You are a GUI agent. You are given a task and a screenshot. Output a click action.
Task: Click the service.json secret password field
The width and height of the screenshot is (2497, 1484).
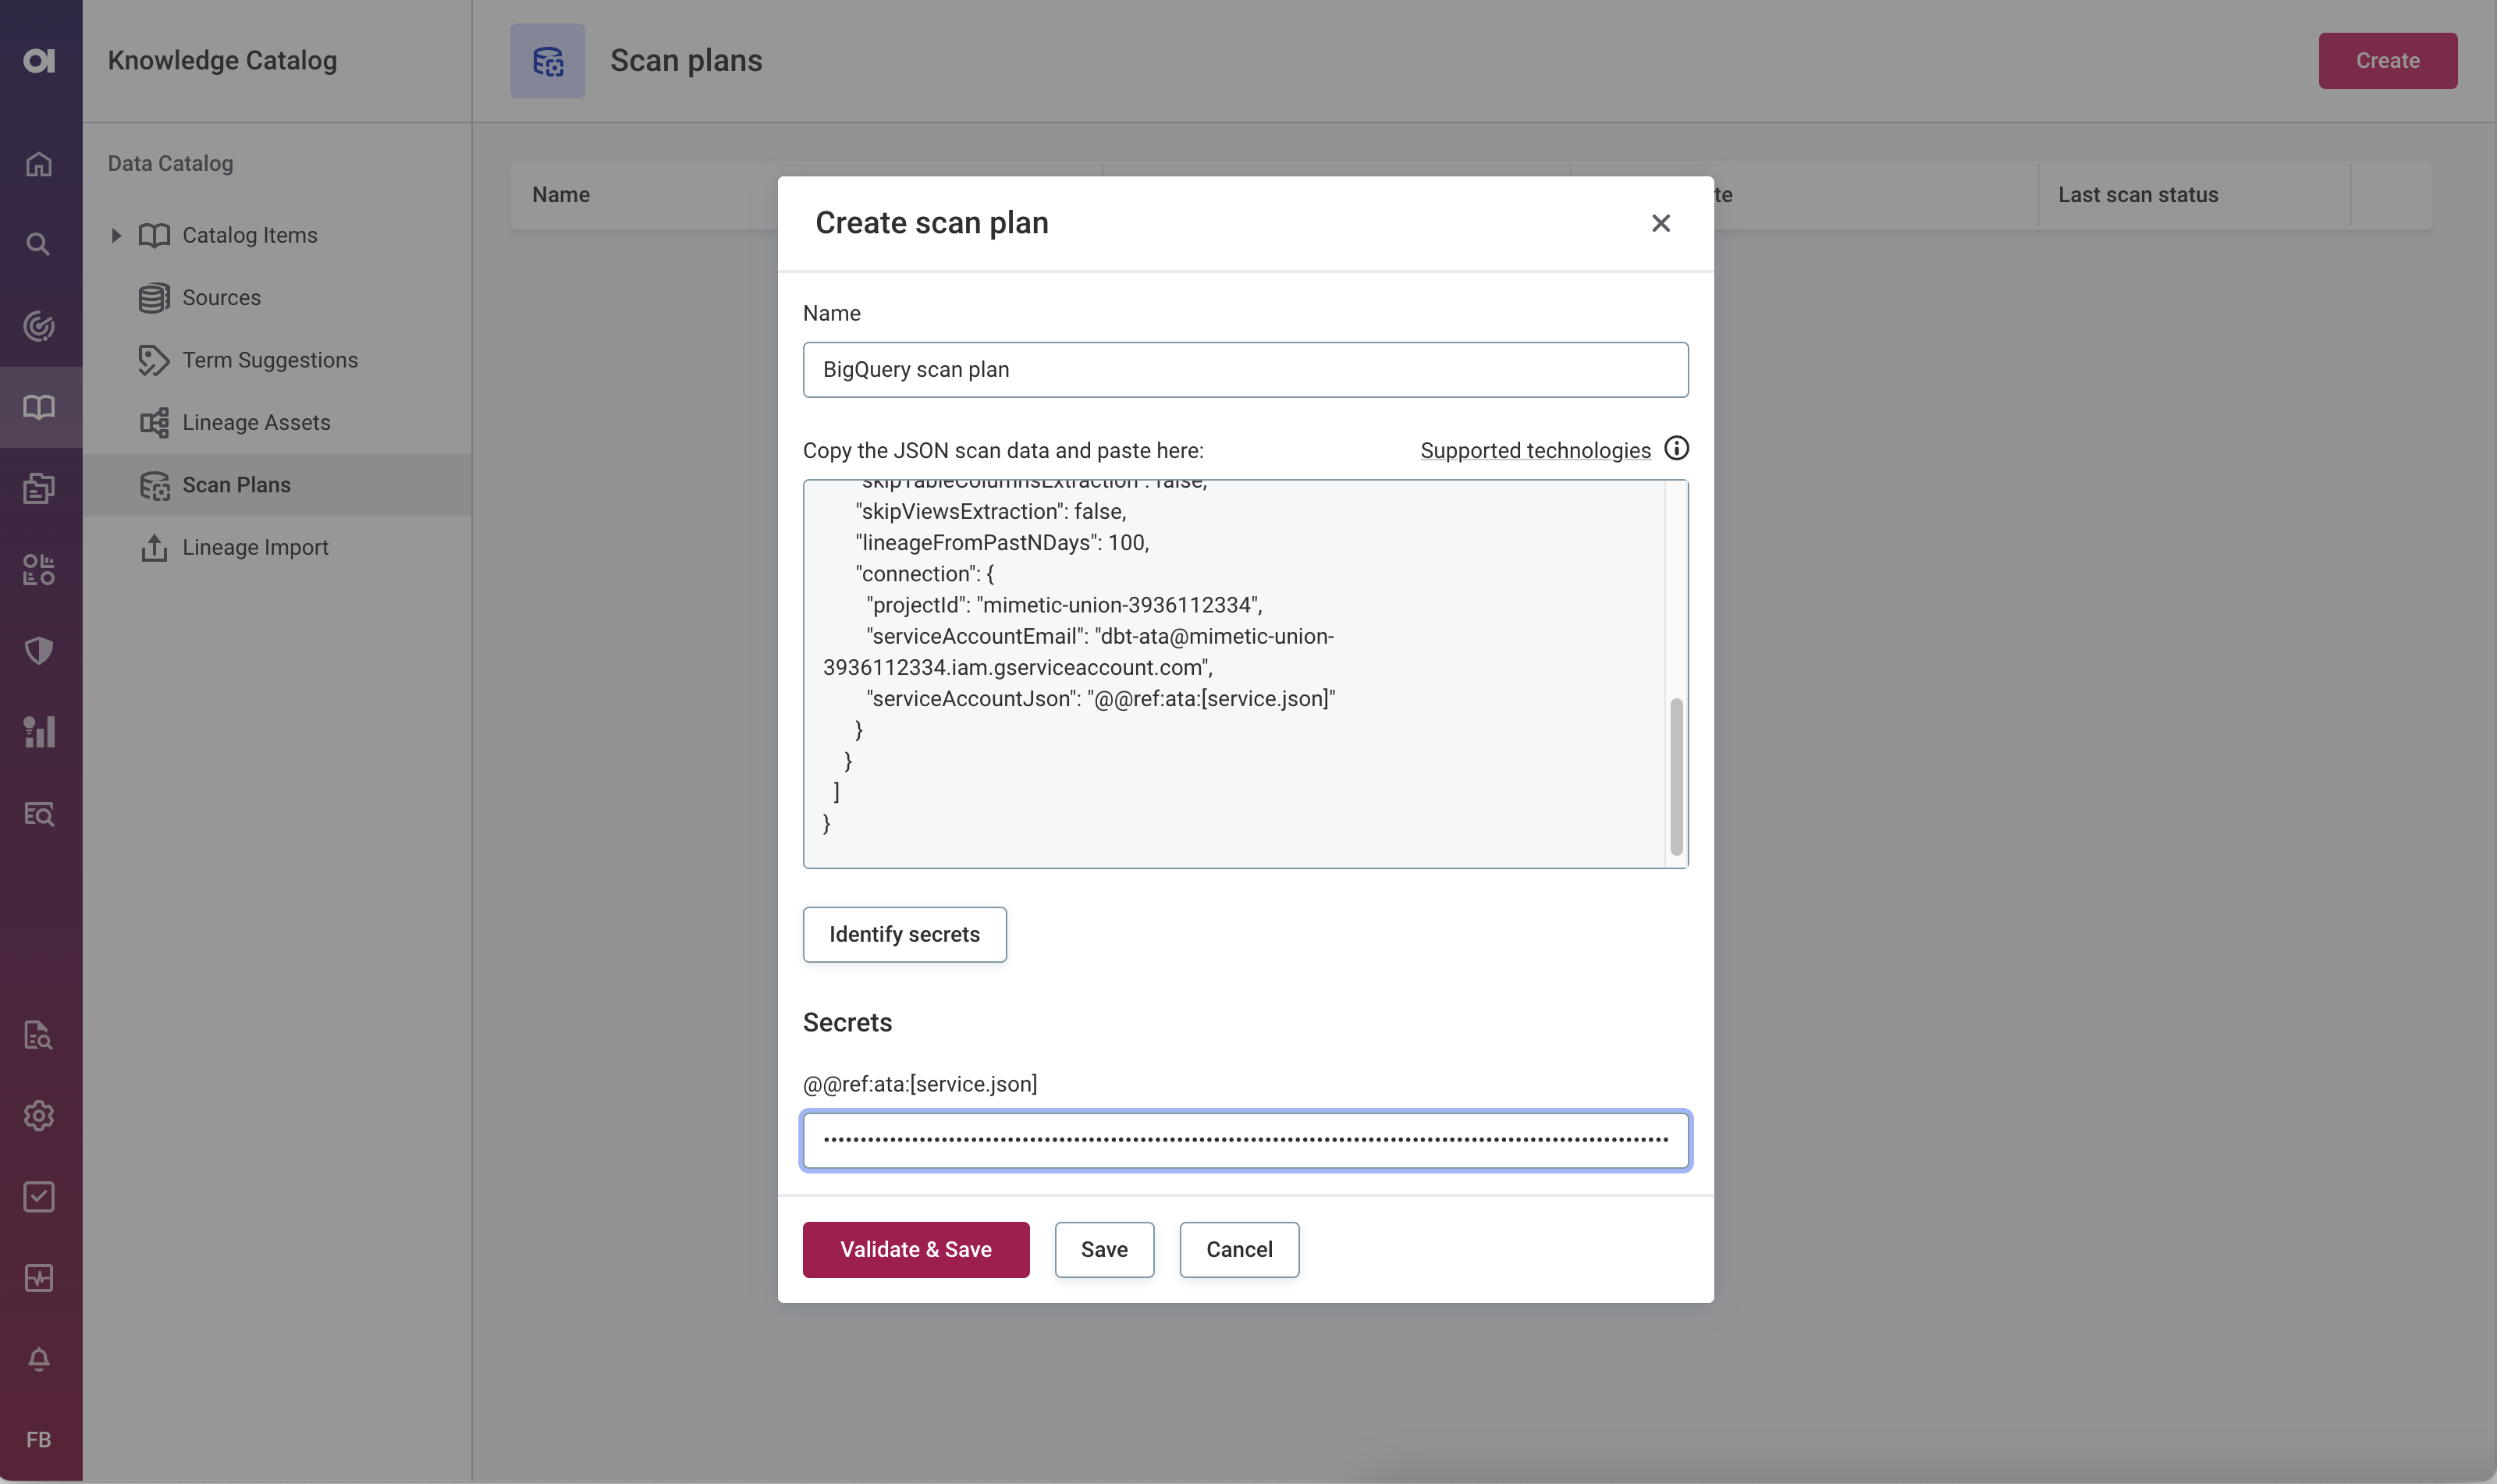pos(1245,1140)
